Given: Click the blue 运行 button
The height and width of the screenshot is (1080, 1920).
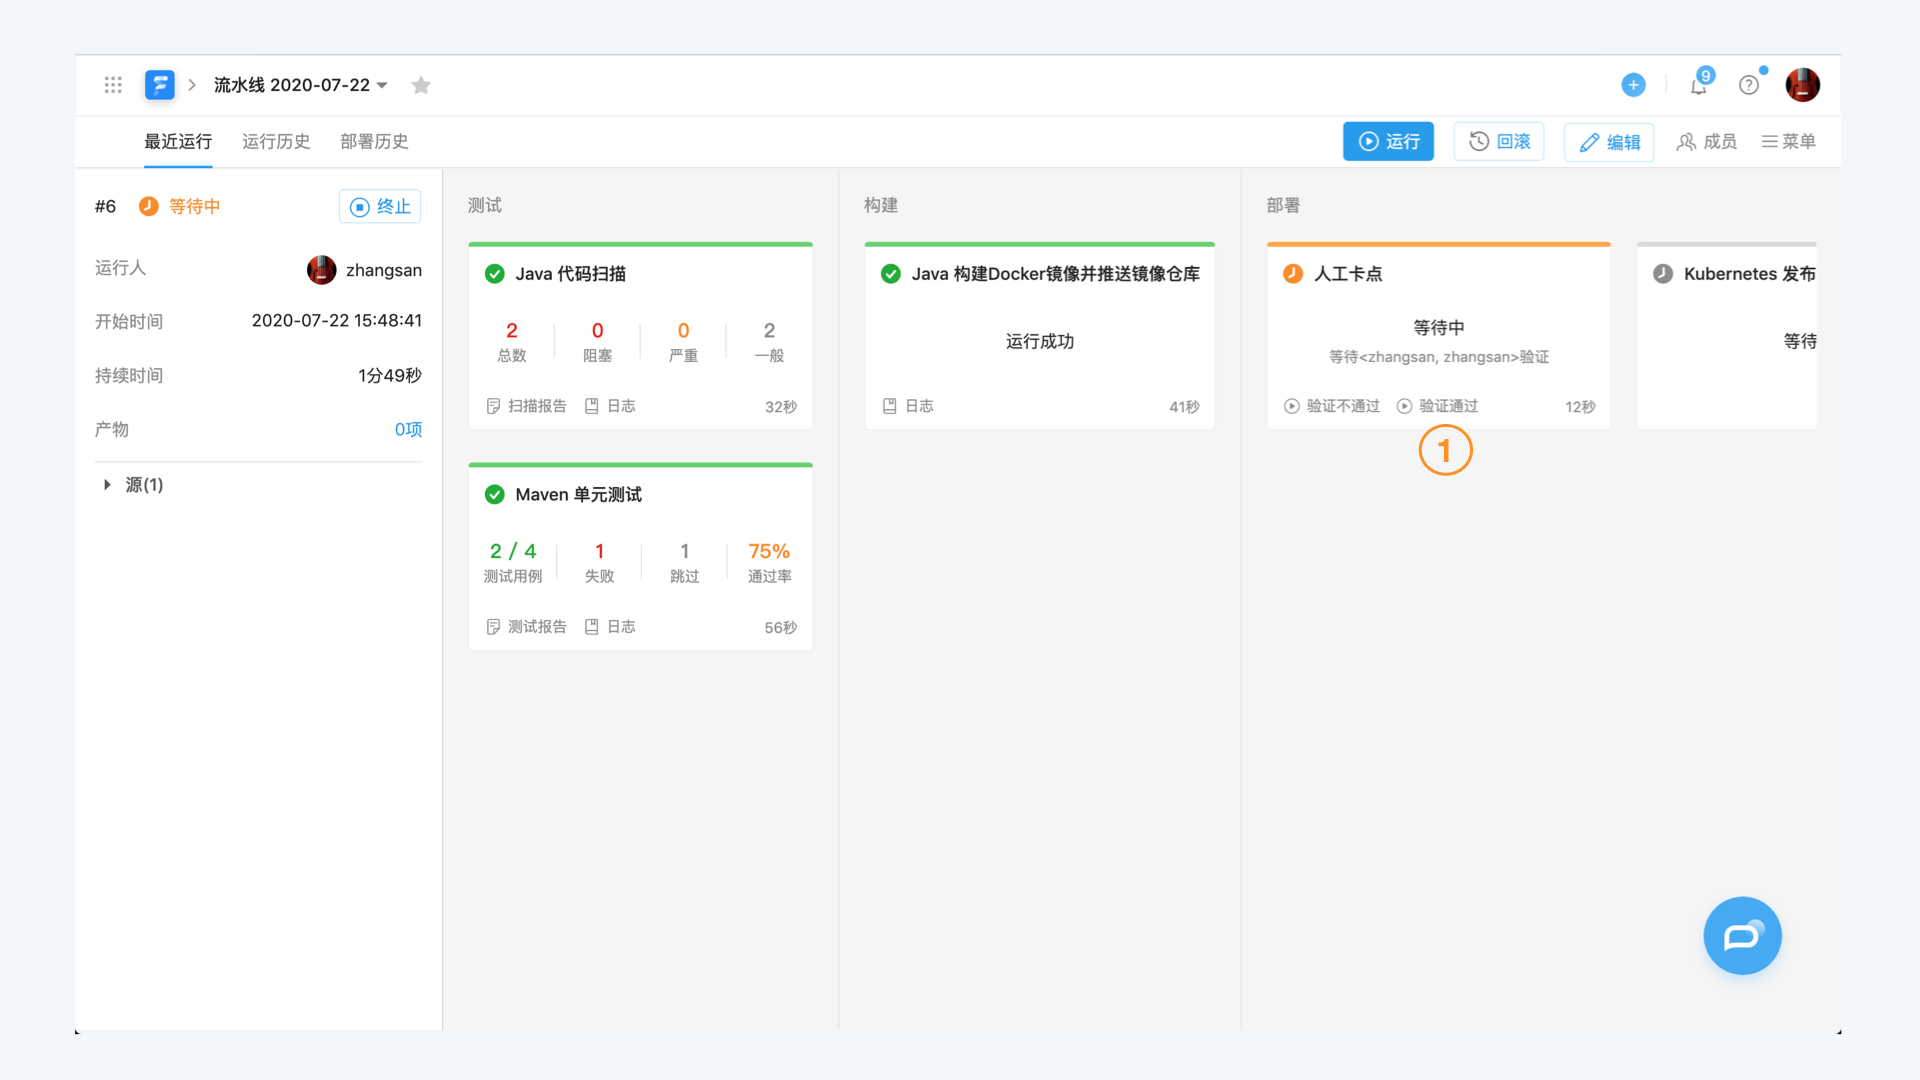Looking at the screenshot, I should 1388,142.
